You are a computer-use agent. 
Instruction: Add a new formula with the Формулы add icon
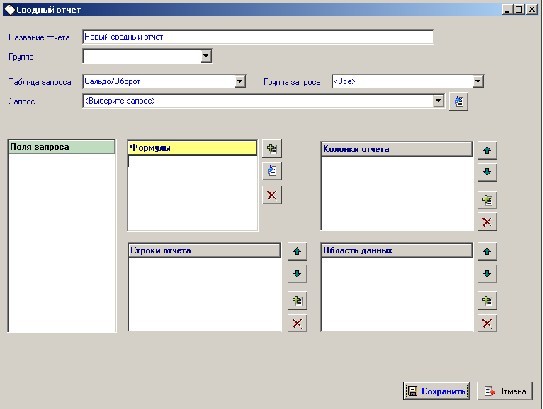click(x=272, y=149)
